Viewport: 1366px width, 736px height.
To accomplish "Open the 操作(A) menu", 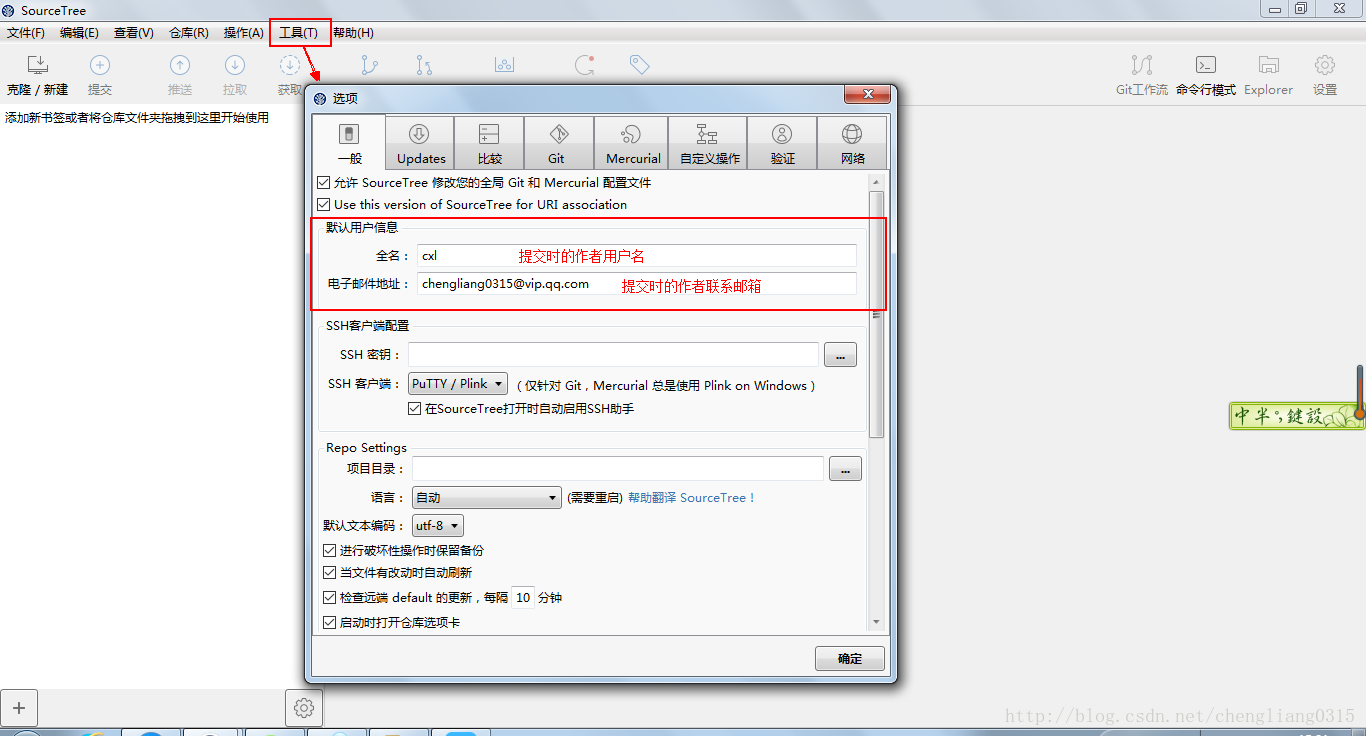I will [244, 33].
